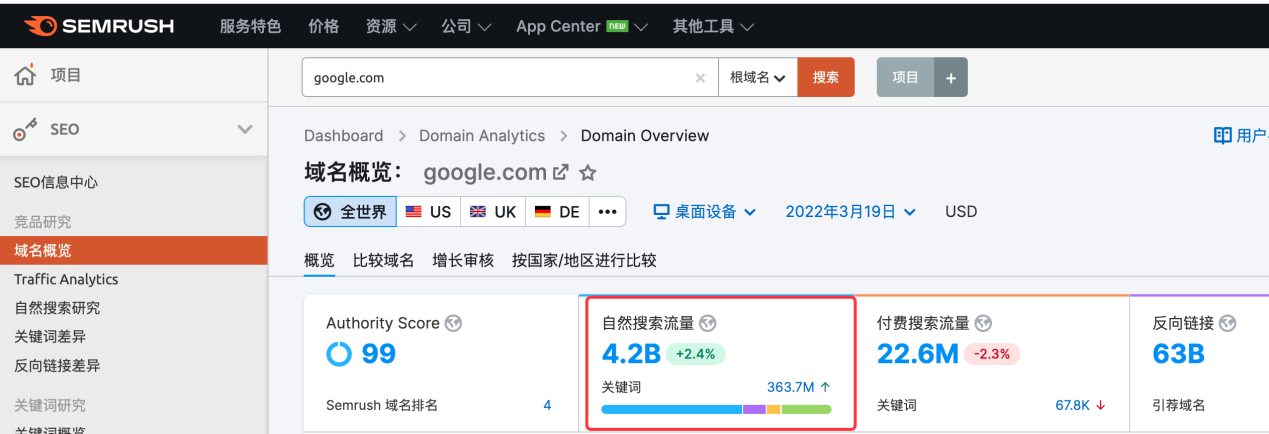The image size is (1269, 434).
Task: Open the 桌面设备 device dropdown
Action: (x=704, y=212)
